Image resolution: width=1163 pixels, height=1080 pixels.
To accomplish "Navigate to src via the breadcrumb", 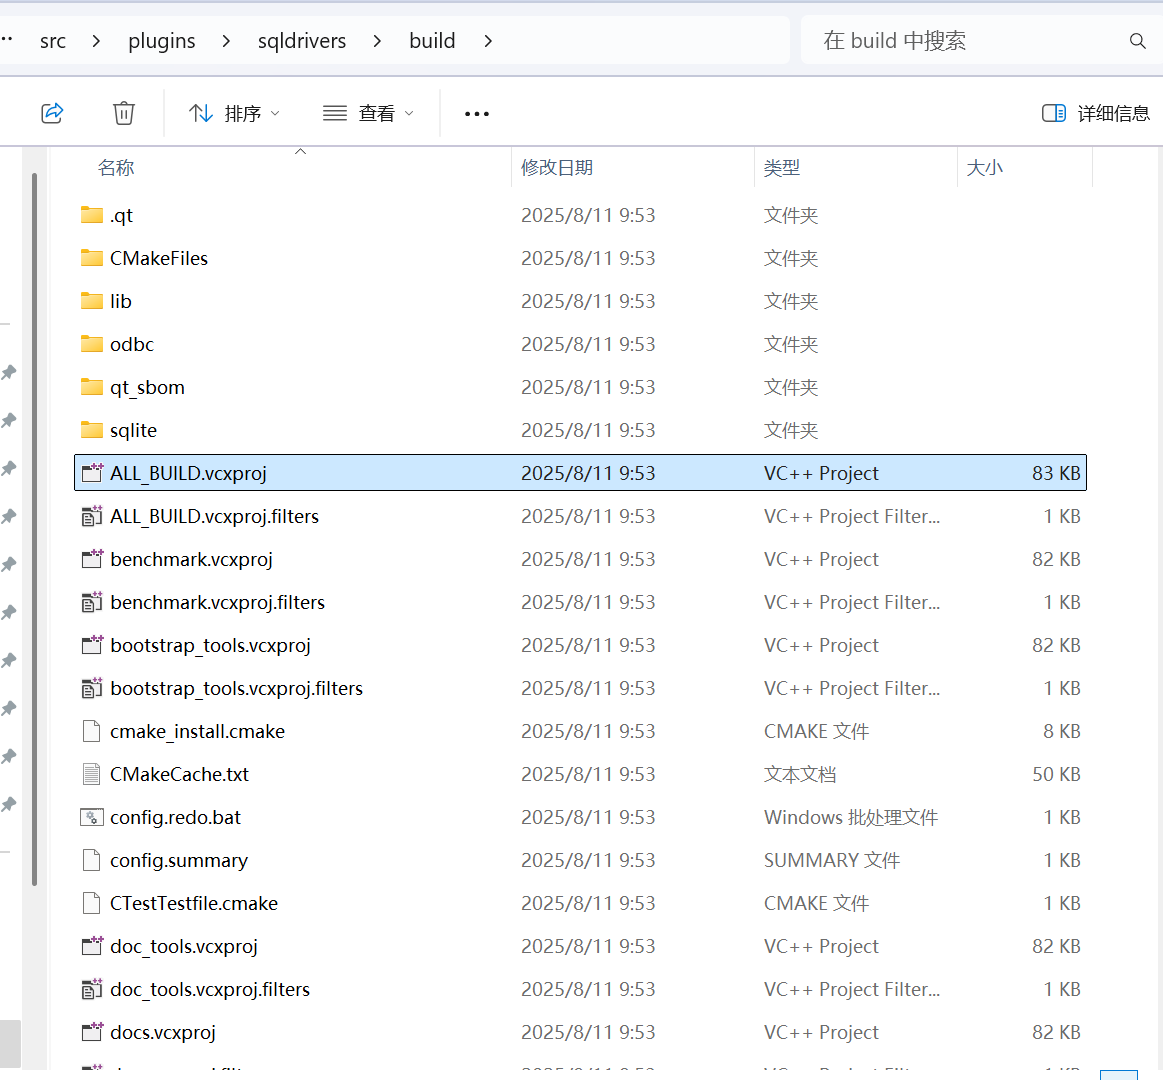I will [x=52, y=41].
